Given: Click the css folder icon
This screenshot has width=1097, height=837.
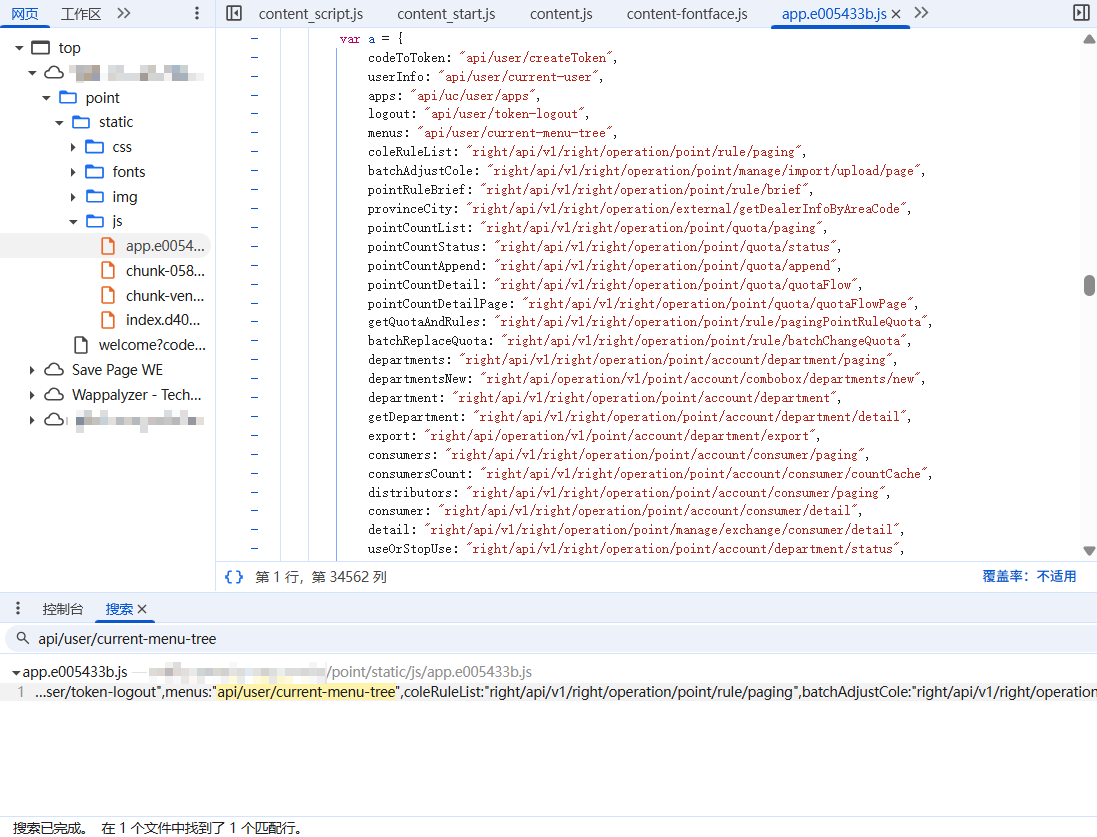Looking at the screenshot, I should 94,147.
